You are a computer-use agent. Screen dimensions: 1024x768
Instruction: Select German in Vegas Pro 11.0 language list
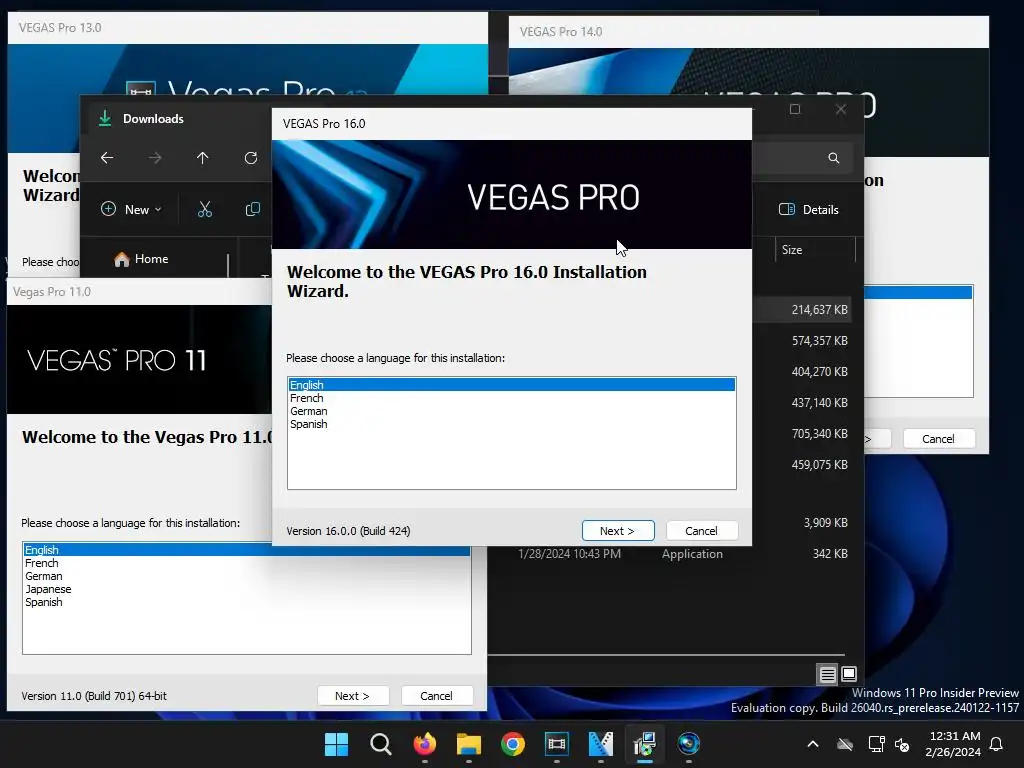click(x=246, y=576)
